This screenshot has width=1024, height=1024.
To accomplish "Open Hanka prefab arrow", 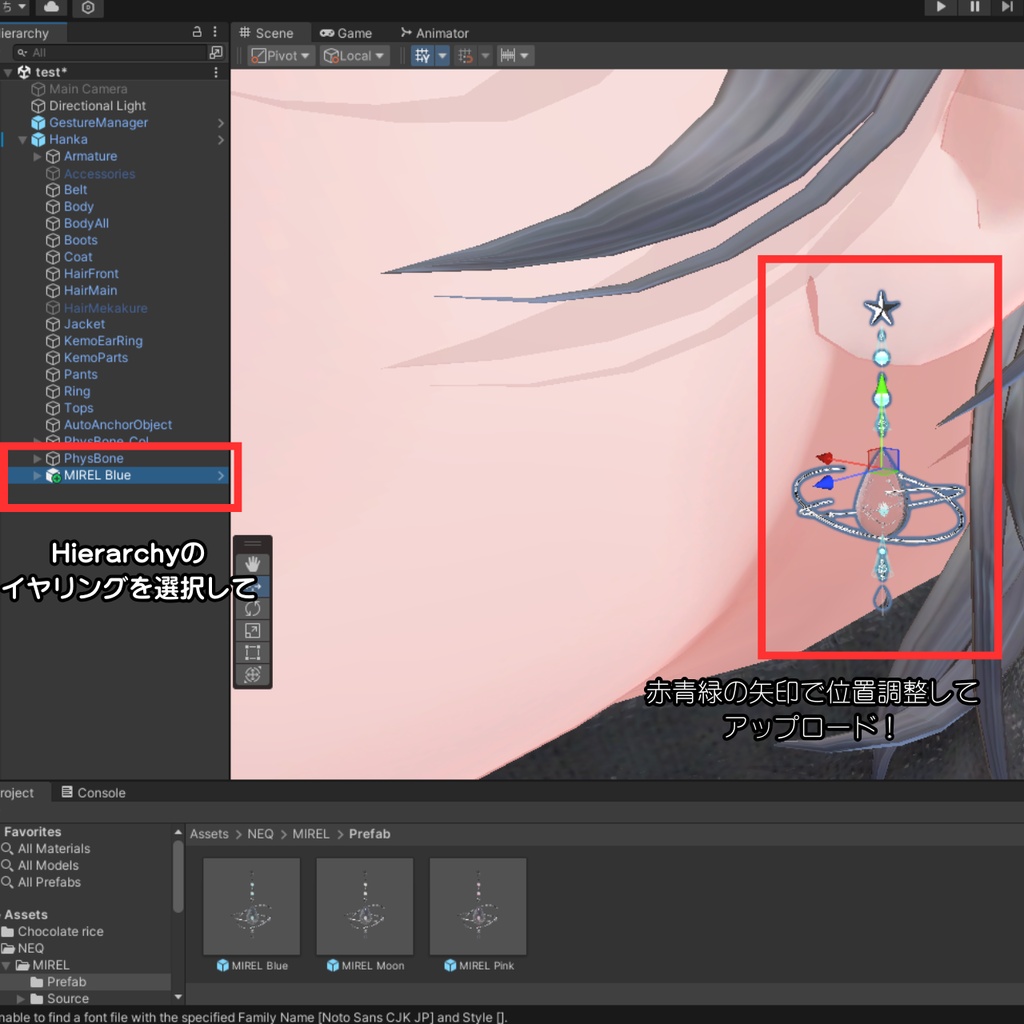I will [220, 140].
